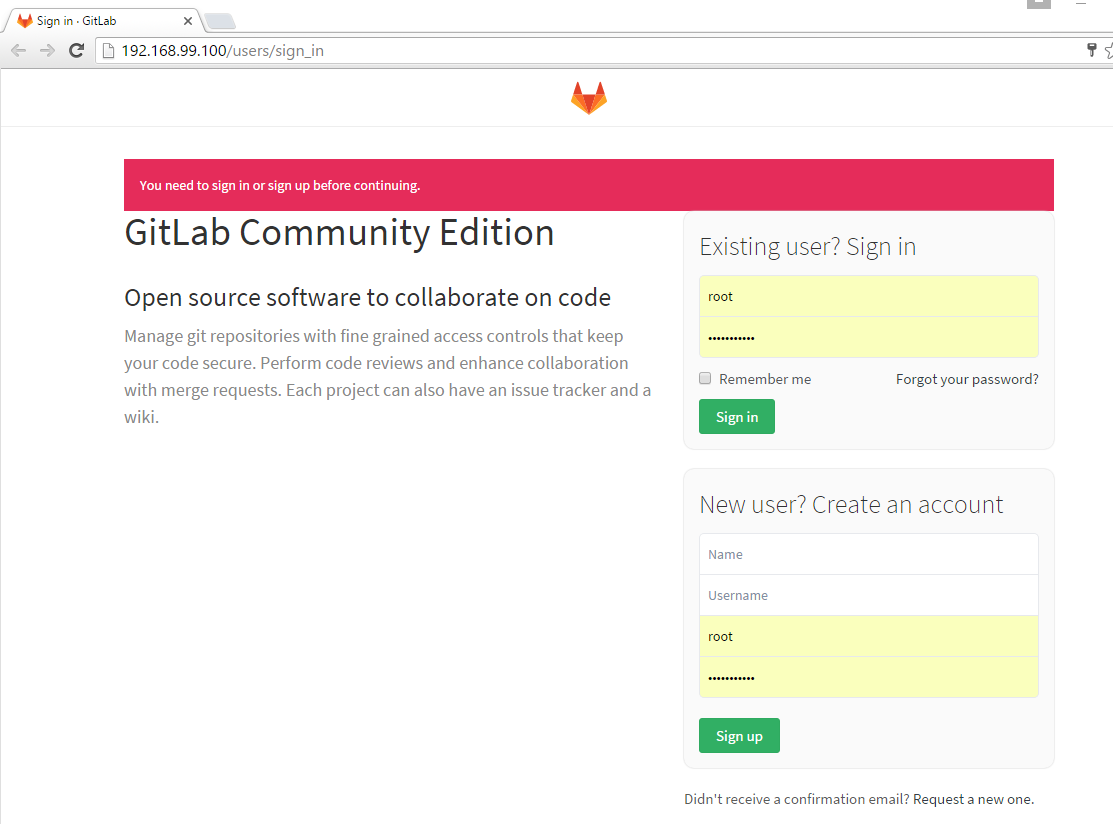Tick the Remember me checkbox
Viewport: 1113px width, 824px height.
705,378
